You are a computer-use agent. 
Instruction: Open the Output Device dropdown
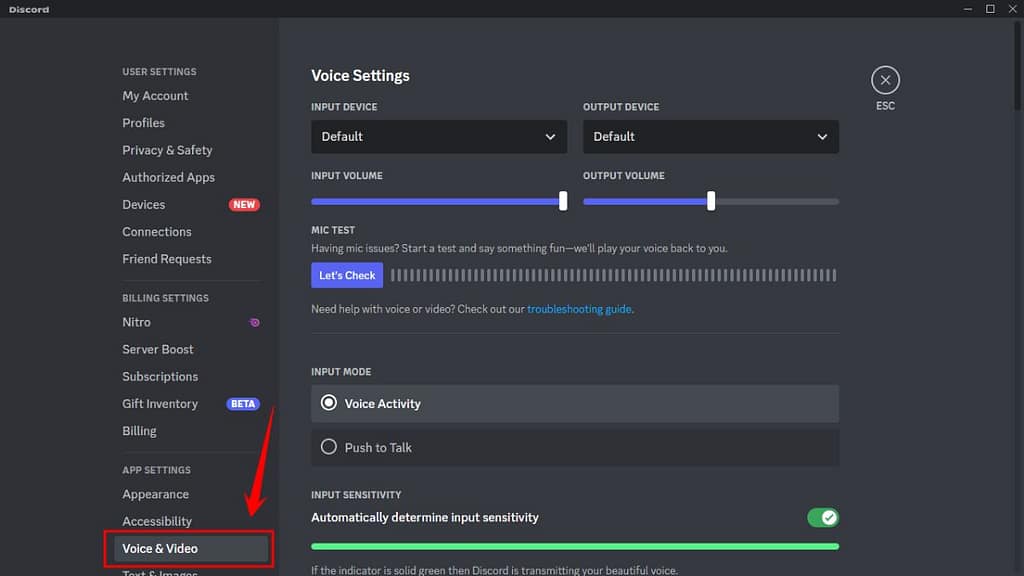[711, 136]
